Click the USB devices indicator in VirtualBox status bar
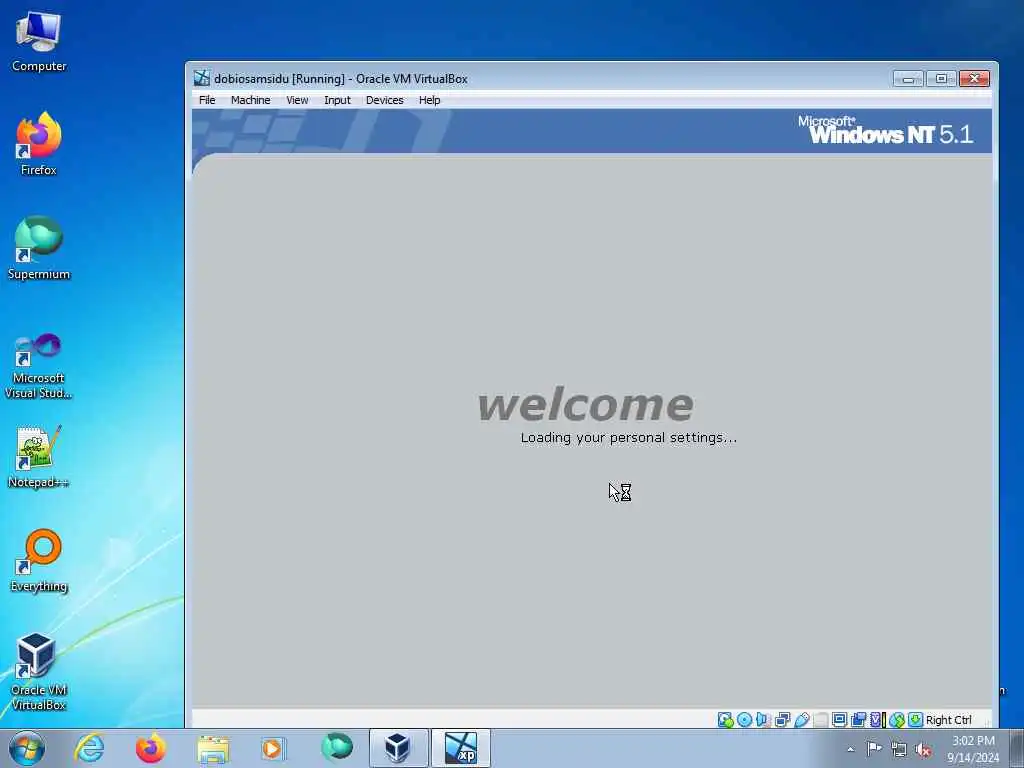This screenshot has width=1024, height=768. point(802,720)
